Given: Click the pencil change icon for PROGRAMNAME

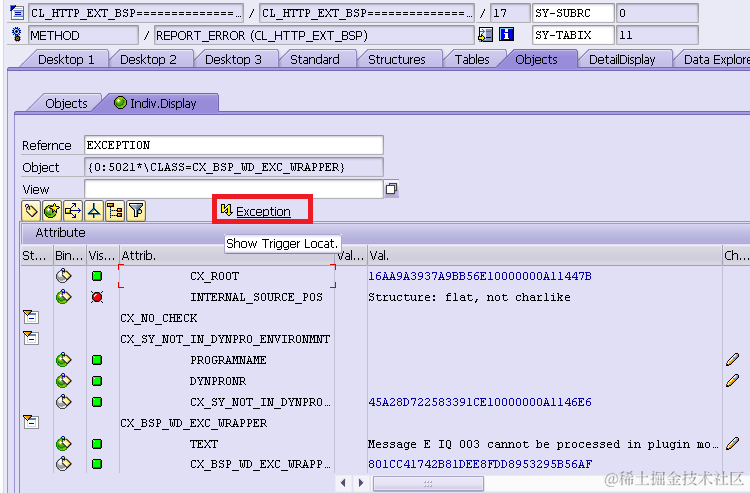Looking at the screenshot, I should [732, 360].
